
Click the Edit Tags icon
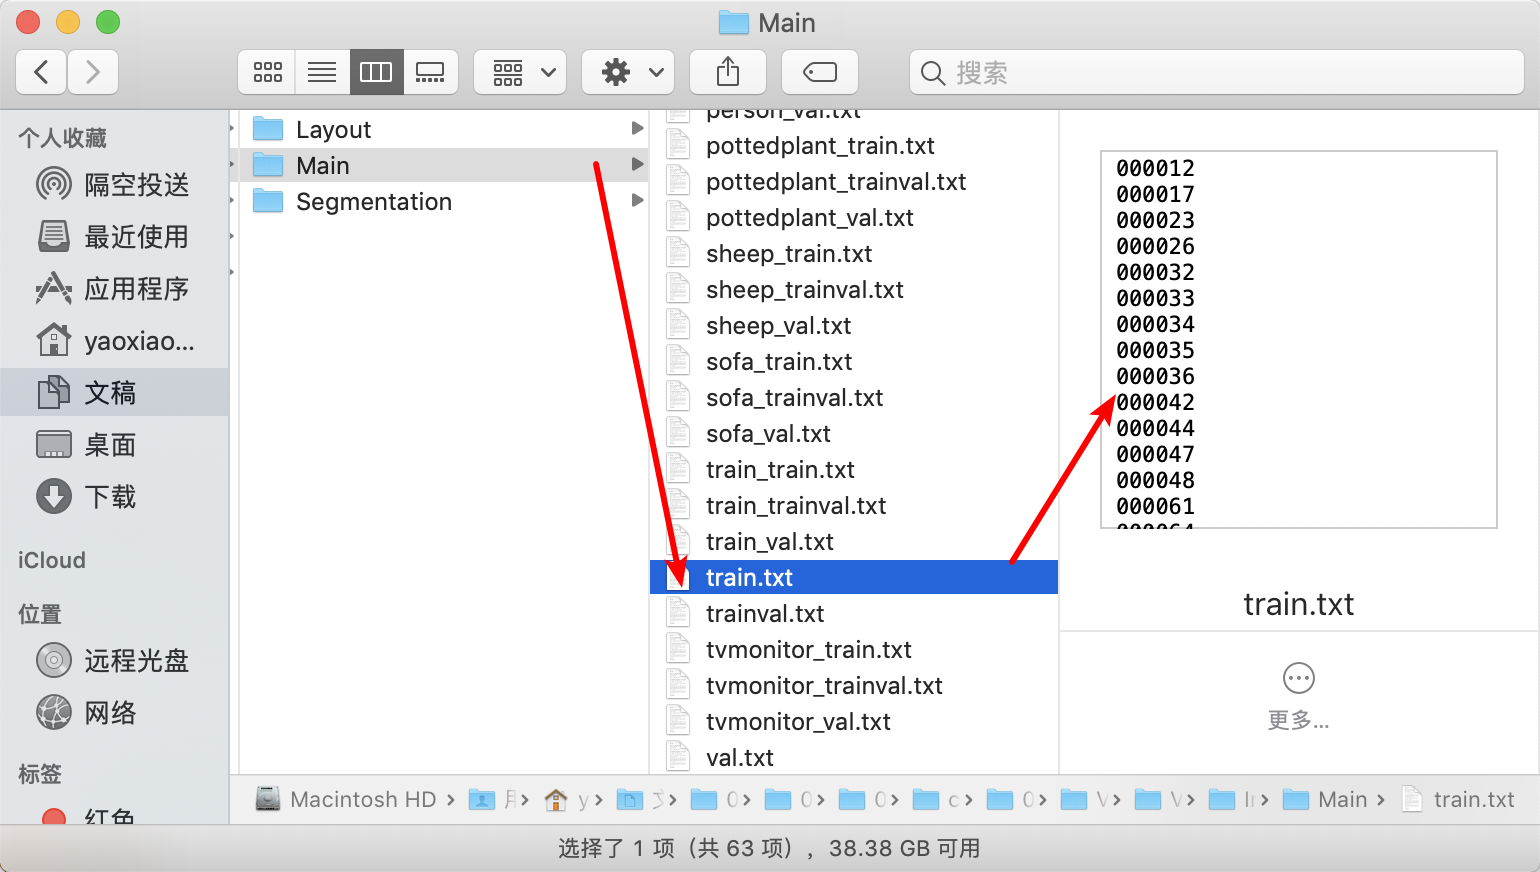(x=819, y=72)
